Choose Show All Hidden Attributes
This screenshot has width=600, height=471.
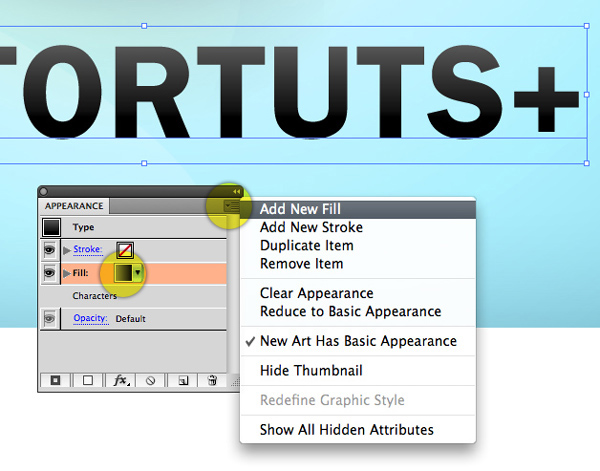[358, 430]
